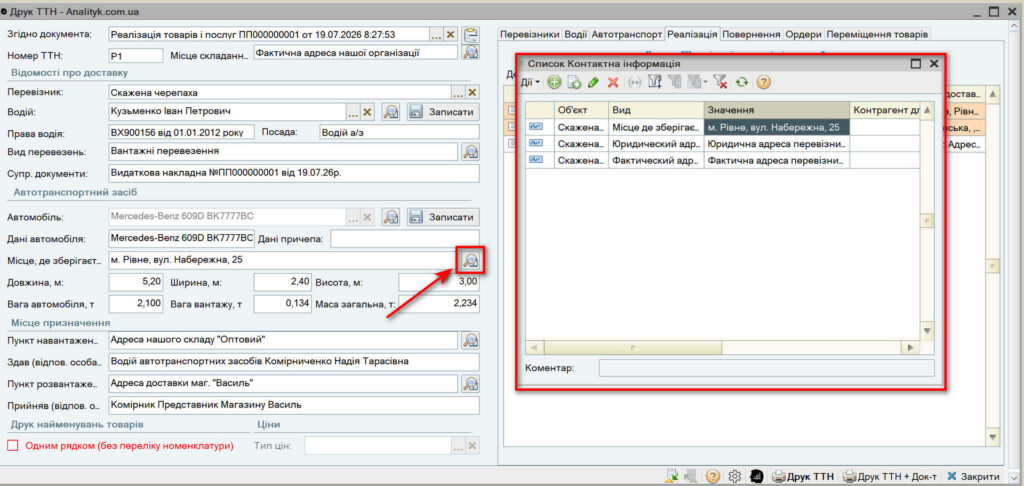Click the Значення column header
This screenshot has height=486, width=1024.
point(776,110)
